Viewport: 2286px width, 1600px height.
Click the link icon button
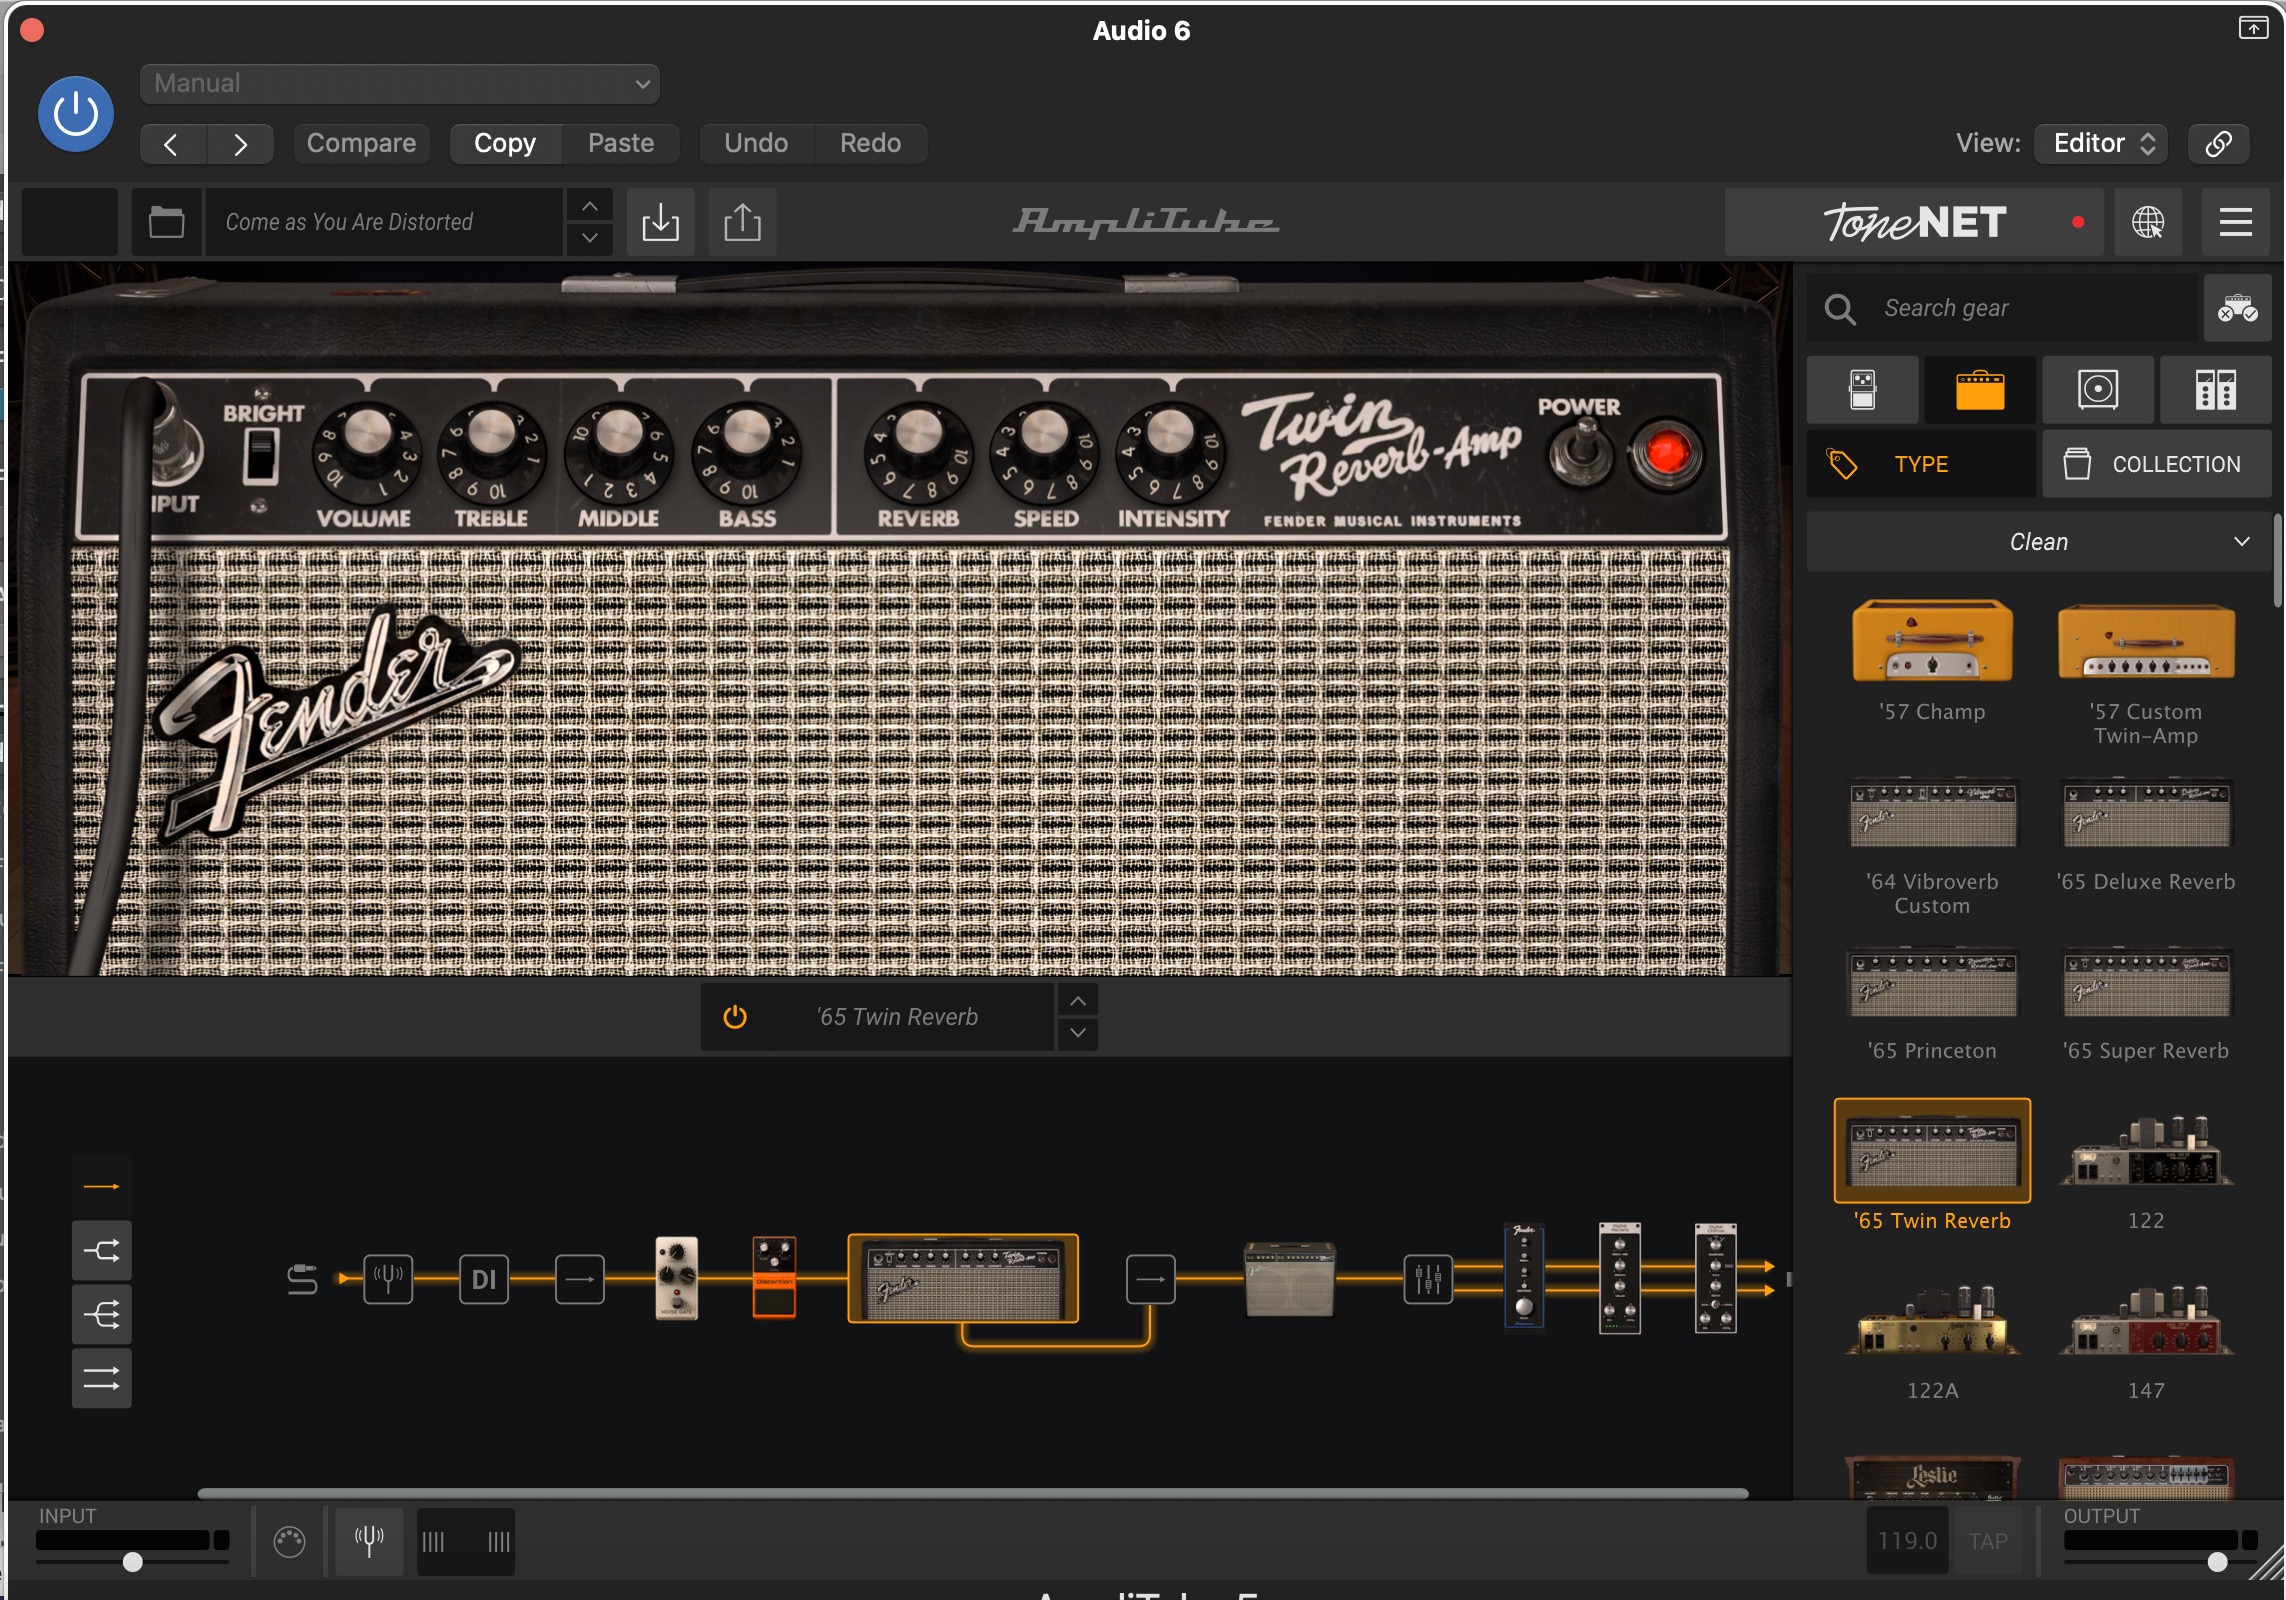[2218, 143]
